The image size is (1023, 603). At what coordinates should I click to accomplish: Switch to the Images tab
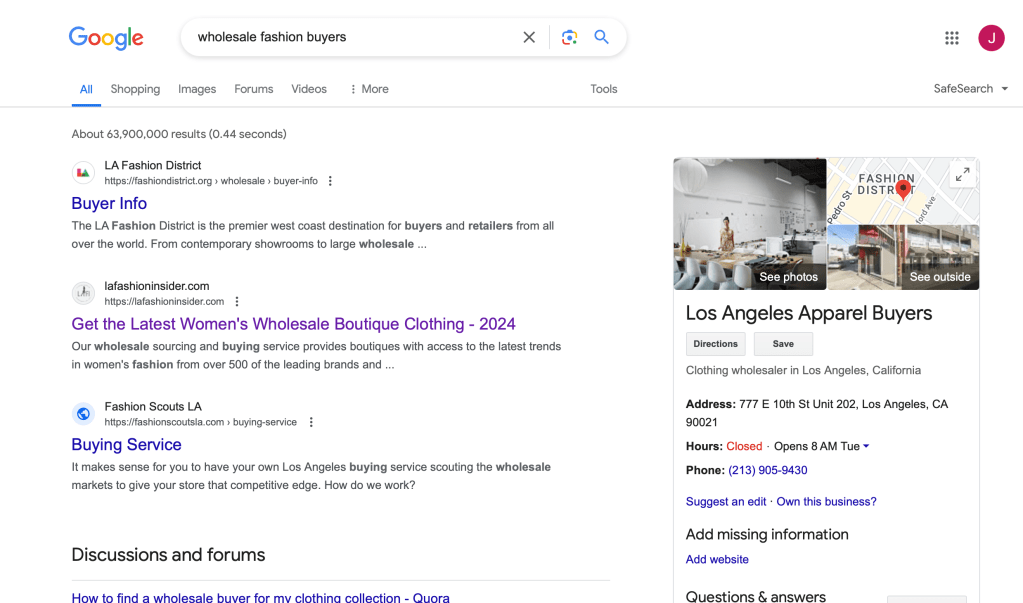[x=197, y=89]
